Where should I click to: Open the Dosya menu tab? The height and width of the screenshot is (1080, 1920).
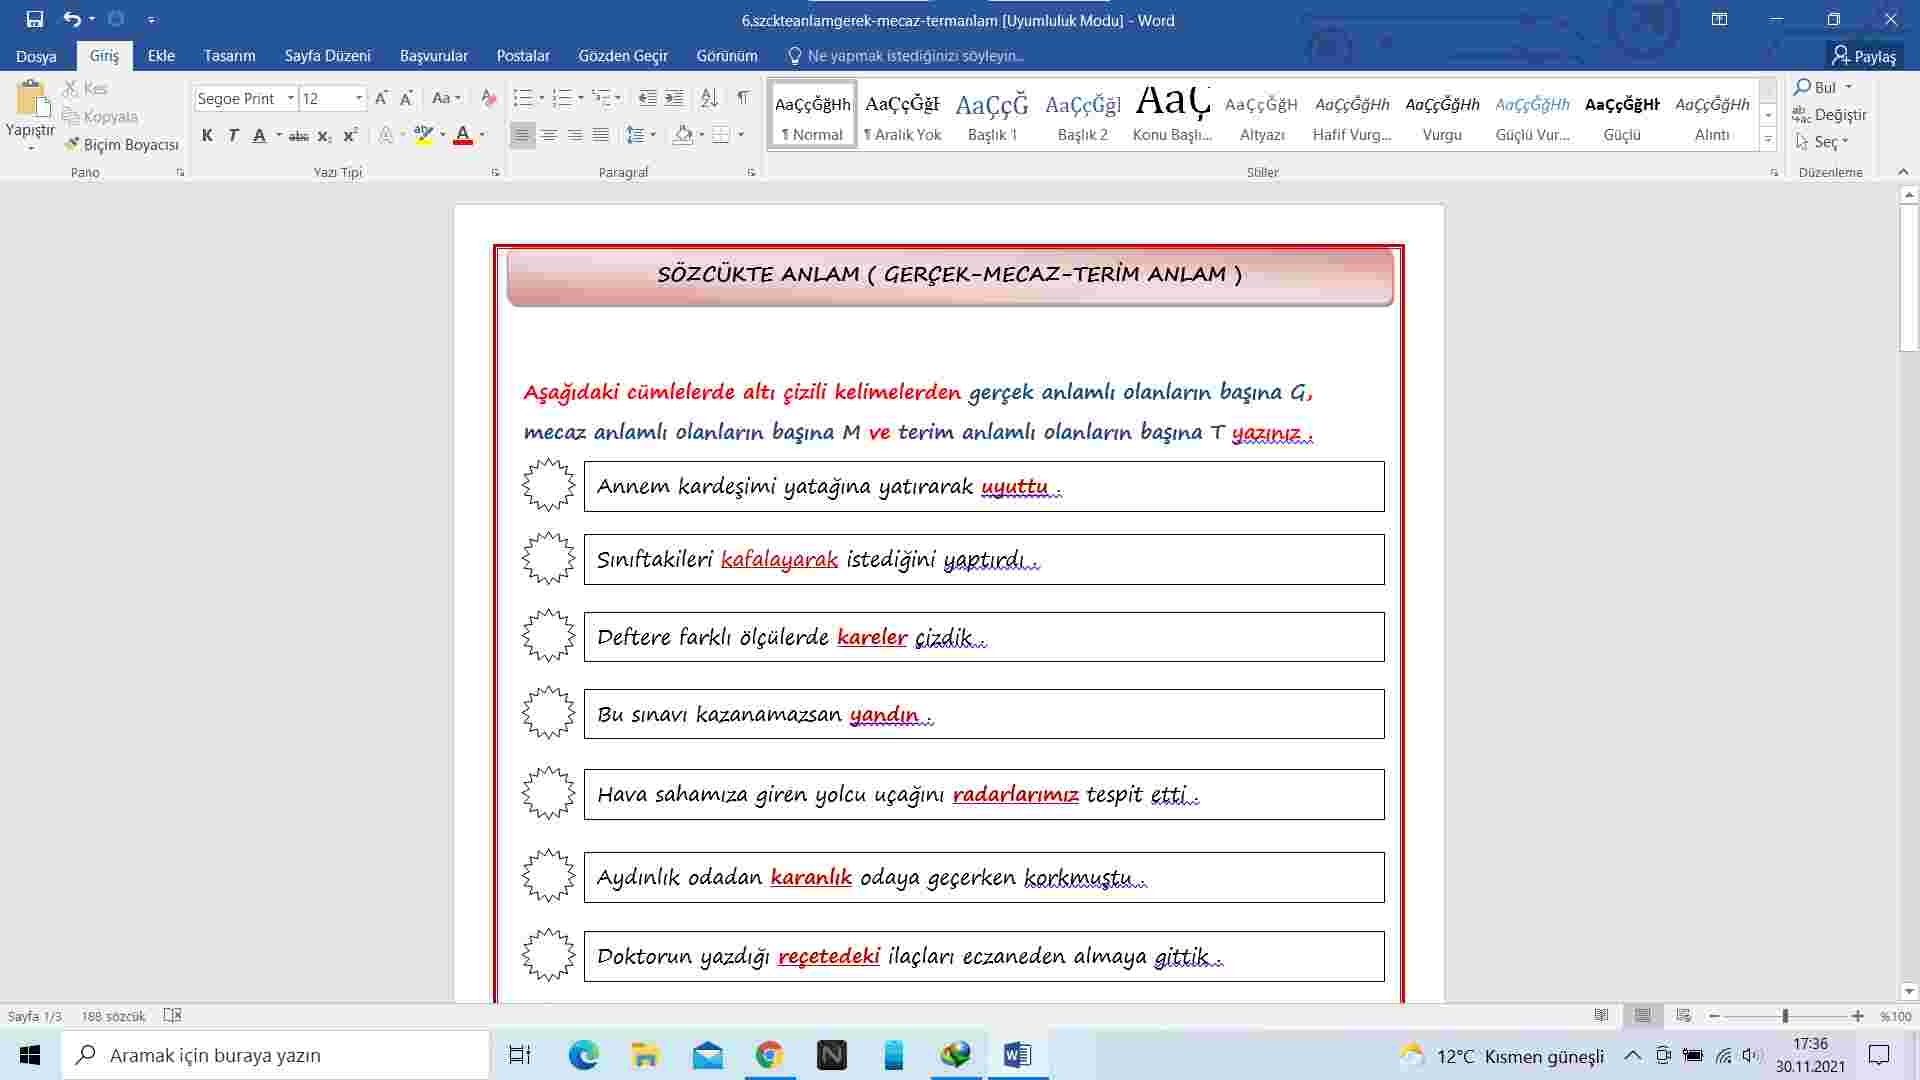click(x=36, y=56)
